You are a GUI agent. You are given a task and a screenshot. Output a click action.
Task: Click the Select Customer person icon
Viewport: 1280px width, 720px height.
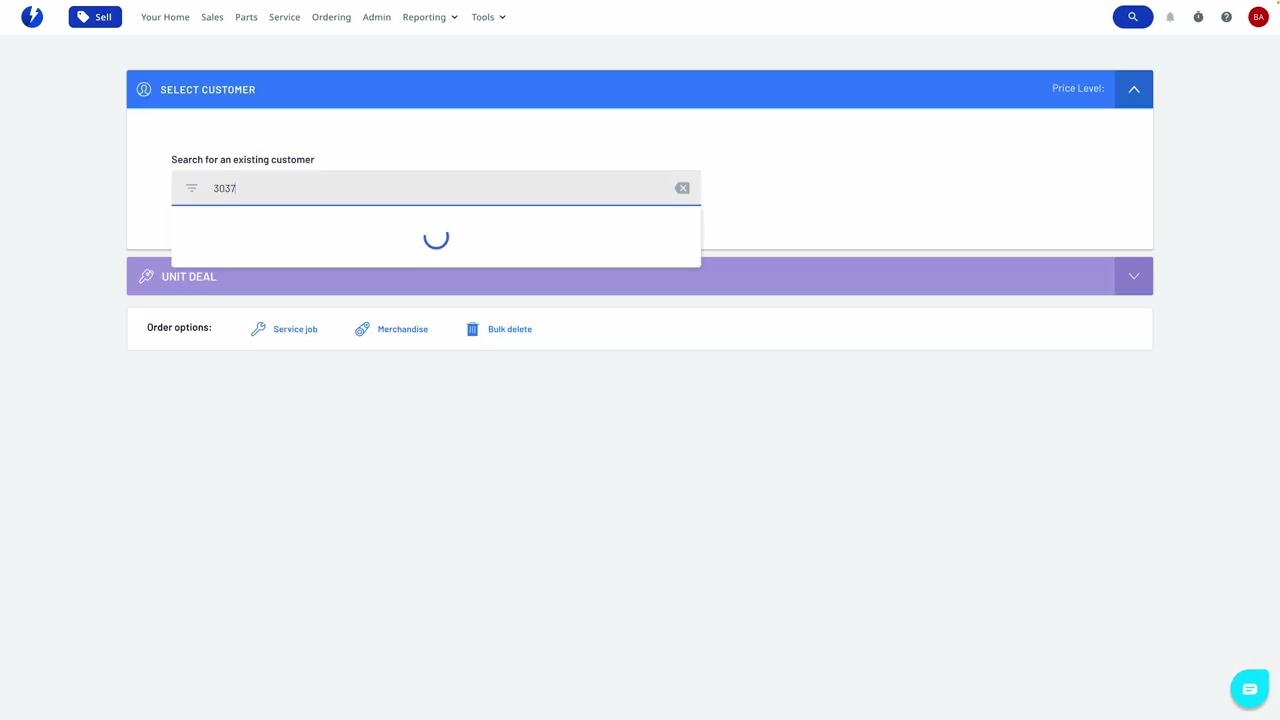point(144,89)
